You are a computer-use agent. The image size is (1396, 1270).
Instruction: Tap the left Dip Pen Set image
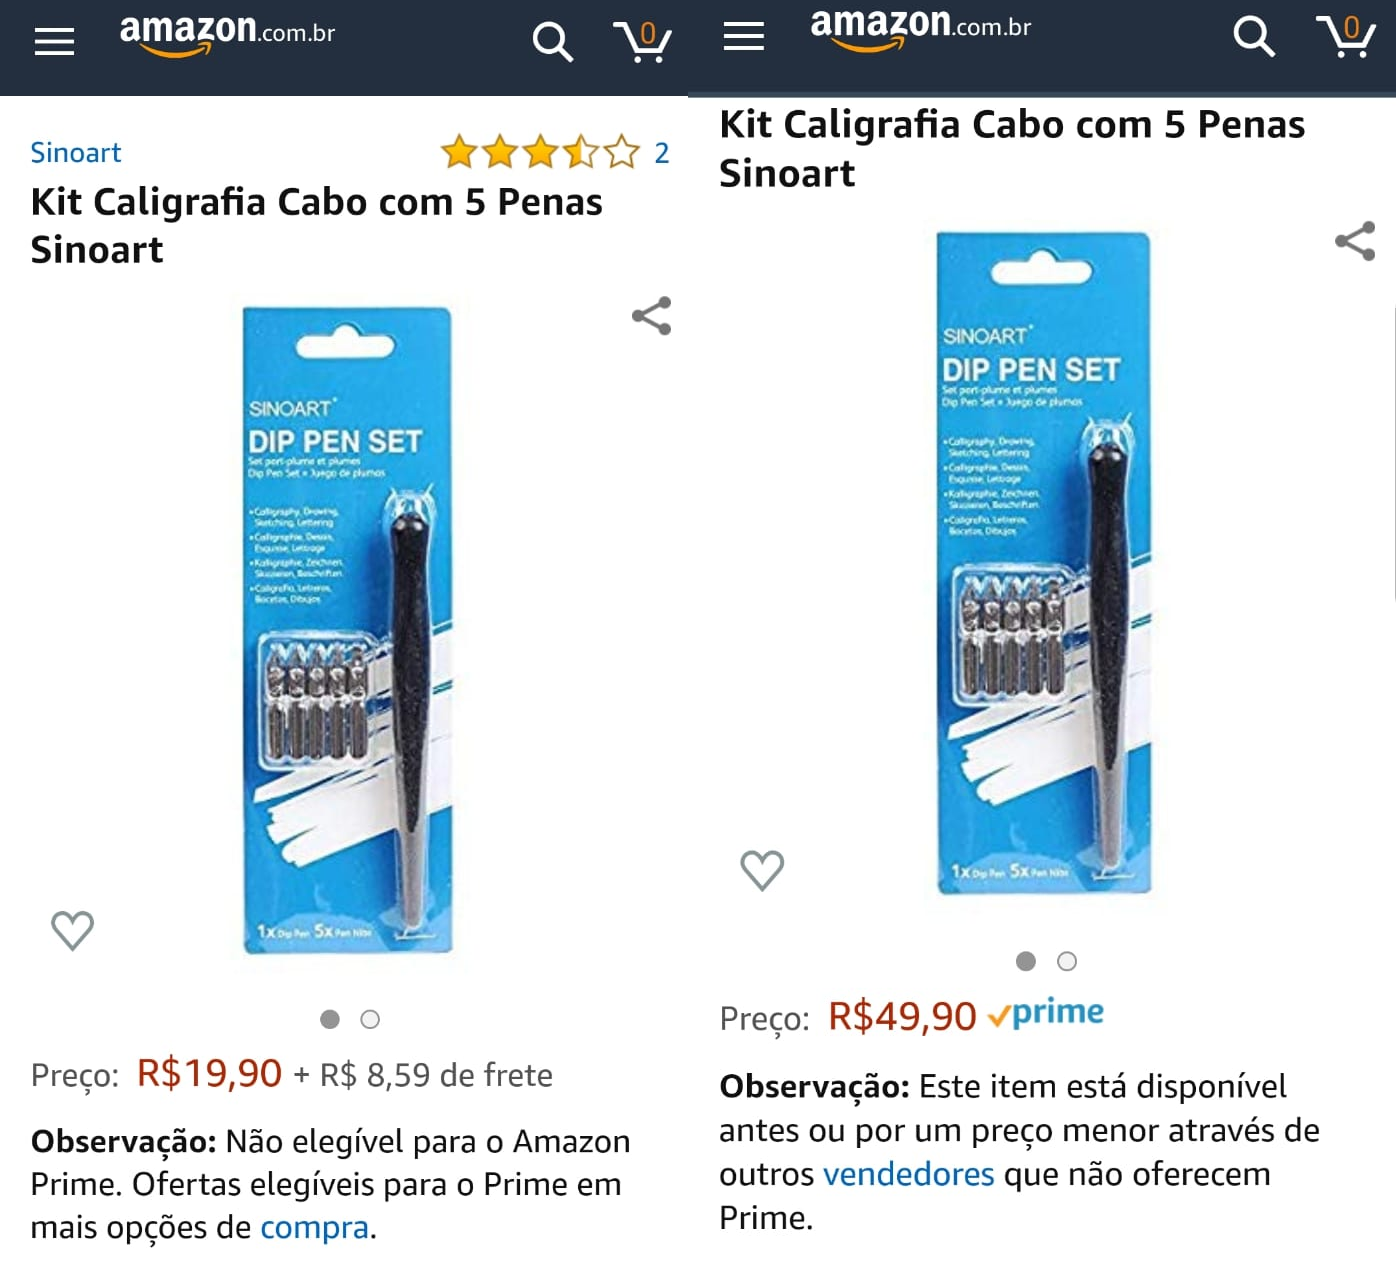(347, 630)
